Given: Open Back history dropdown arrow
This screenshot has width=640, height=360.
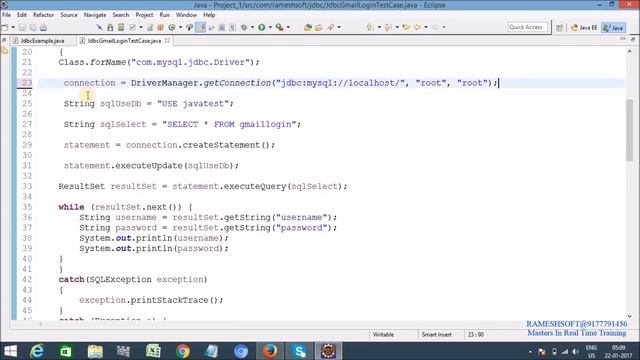Looking at the screenshot, I should pos(426,27).
